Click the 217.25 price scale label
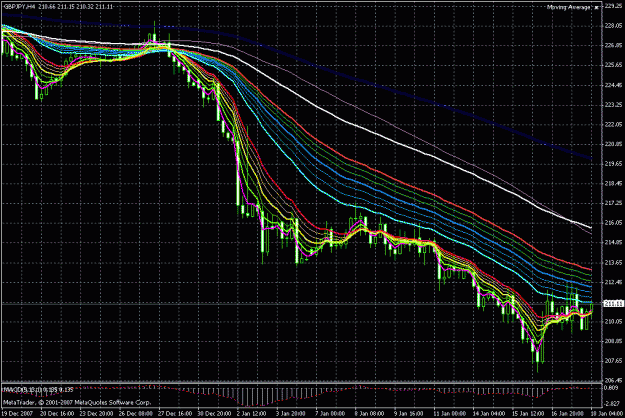The width and height of the screenshot is (625, 418). click(614, 203)
